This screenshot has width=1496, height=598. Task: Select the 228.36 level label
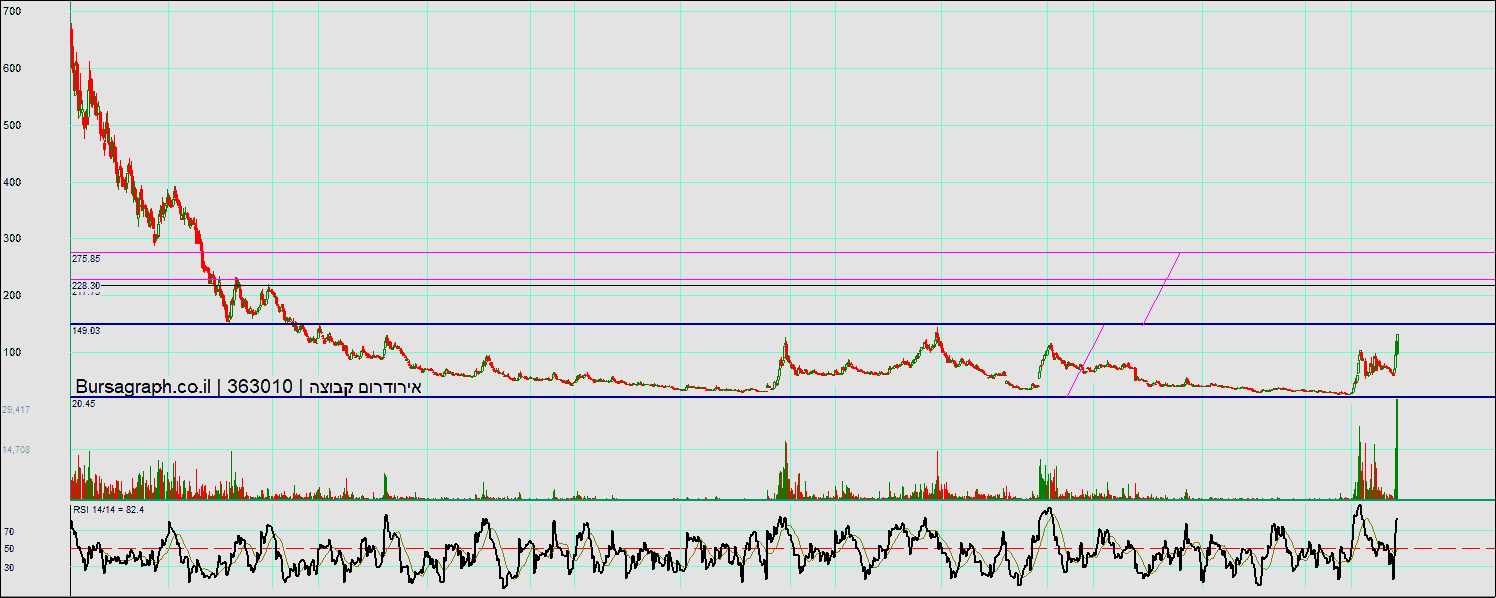(86, 285)
